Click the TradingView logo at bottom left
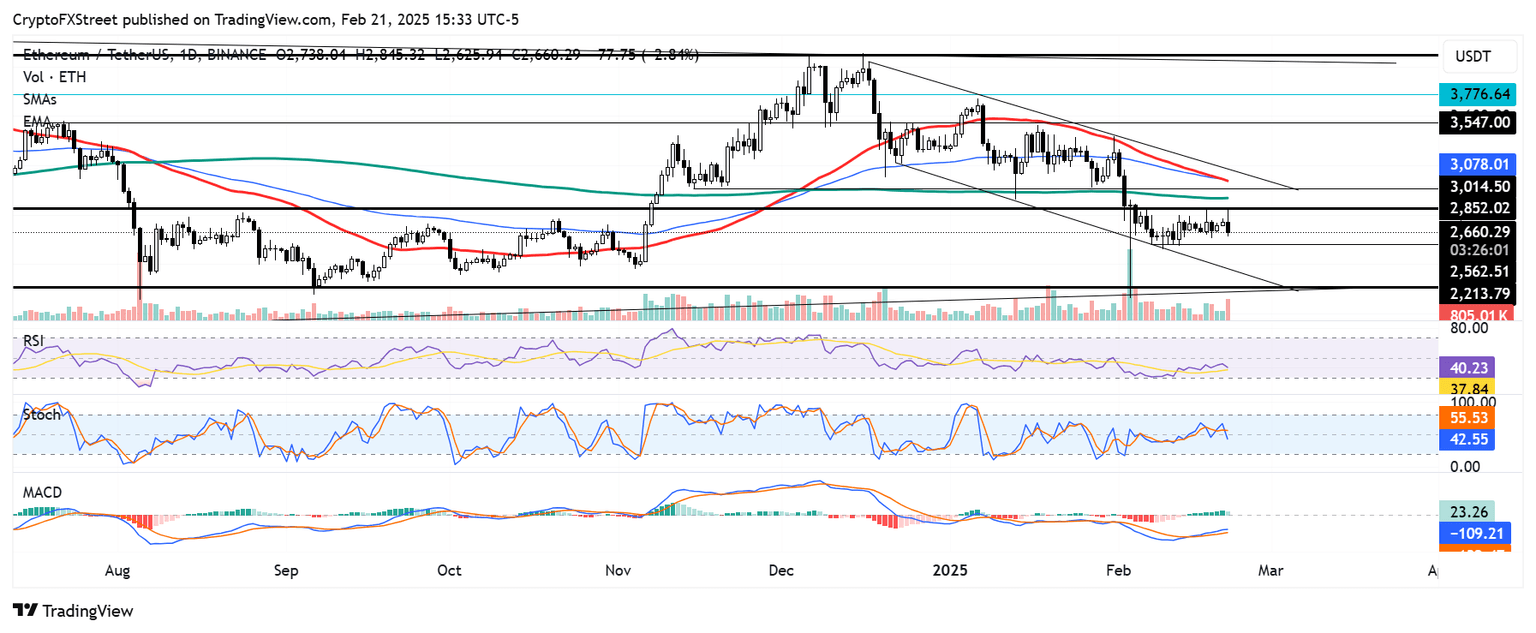Image resolution: width=1536 pixels, height=633 pixels. (72, 610)
